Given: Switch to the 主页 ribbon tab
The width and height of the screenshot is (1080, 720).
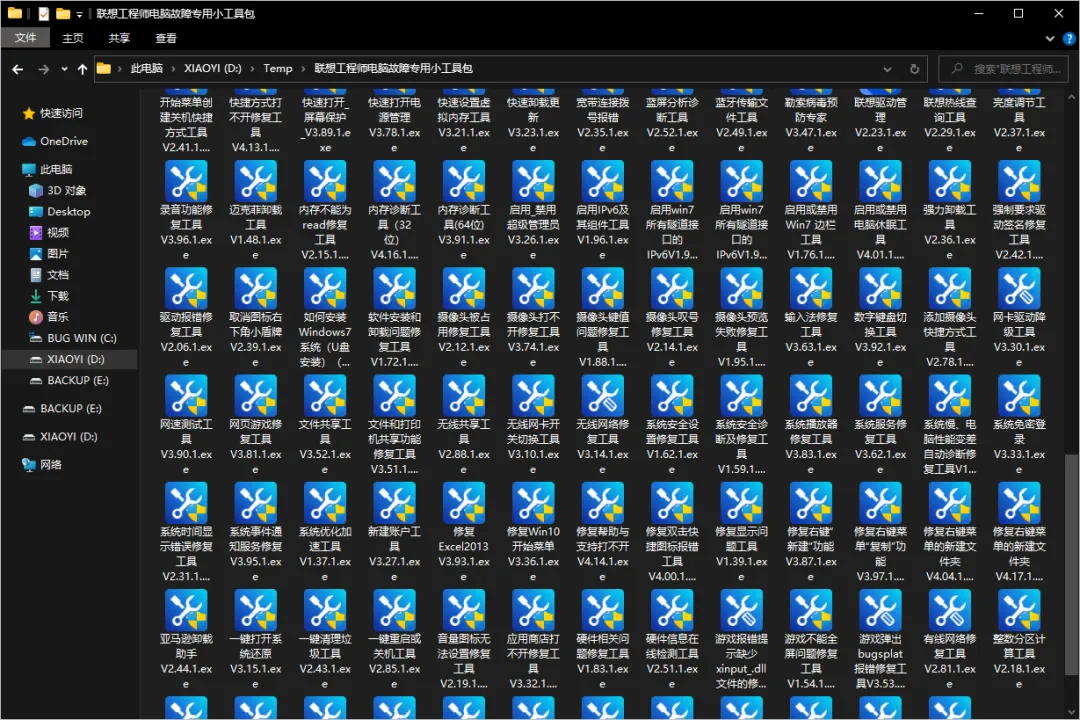Looking at the screenshot, I should click(72, 38).
